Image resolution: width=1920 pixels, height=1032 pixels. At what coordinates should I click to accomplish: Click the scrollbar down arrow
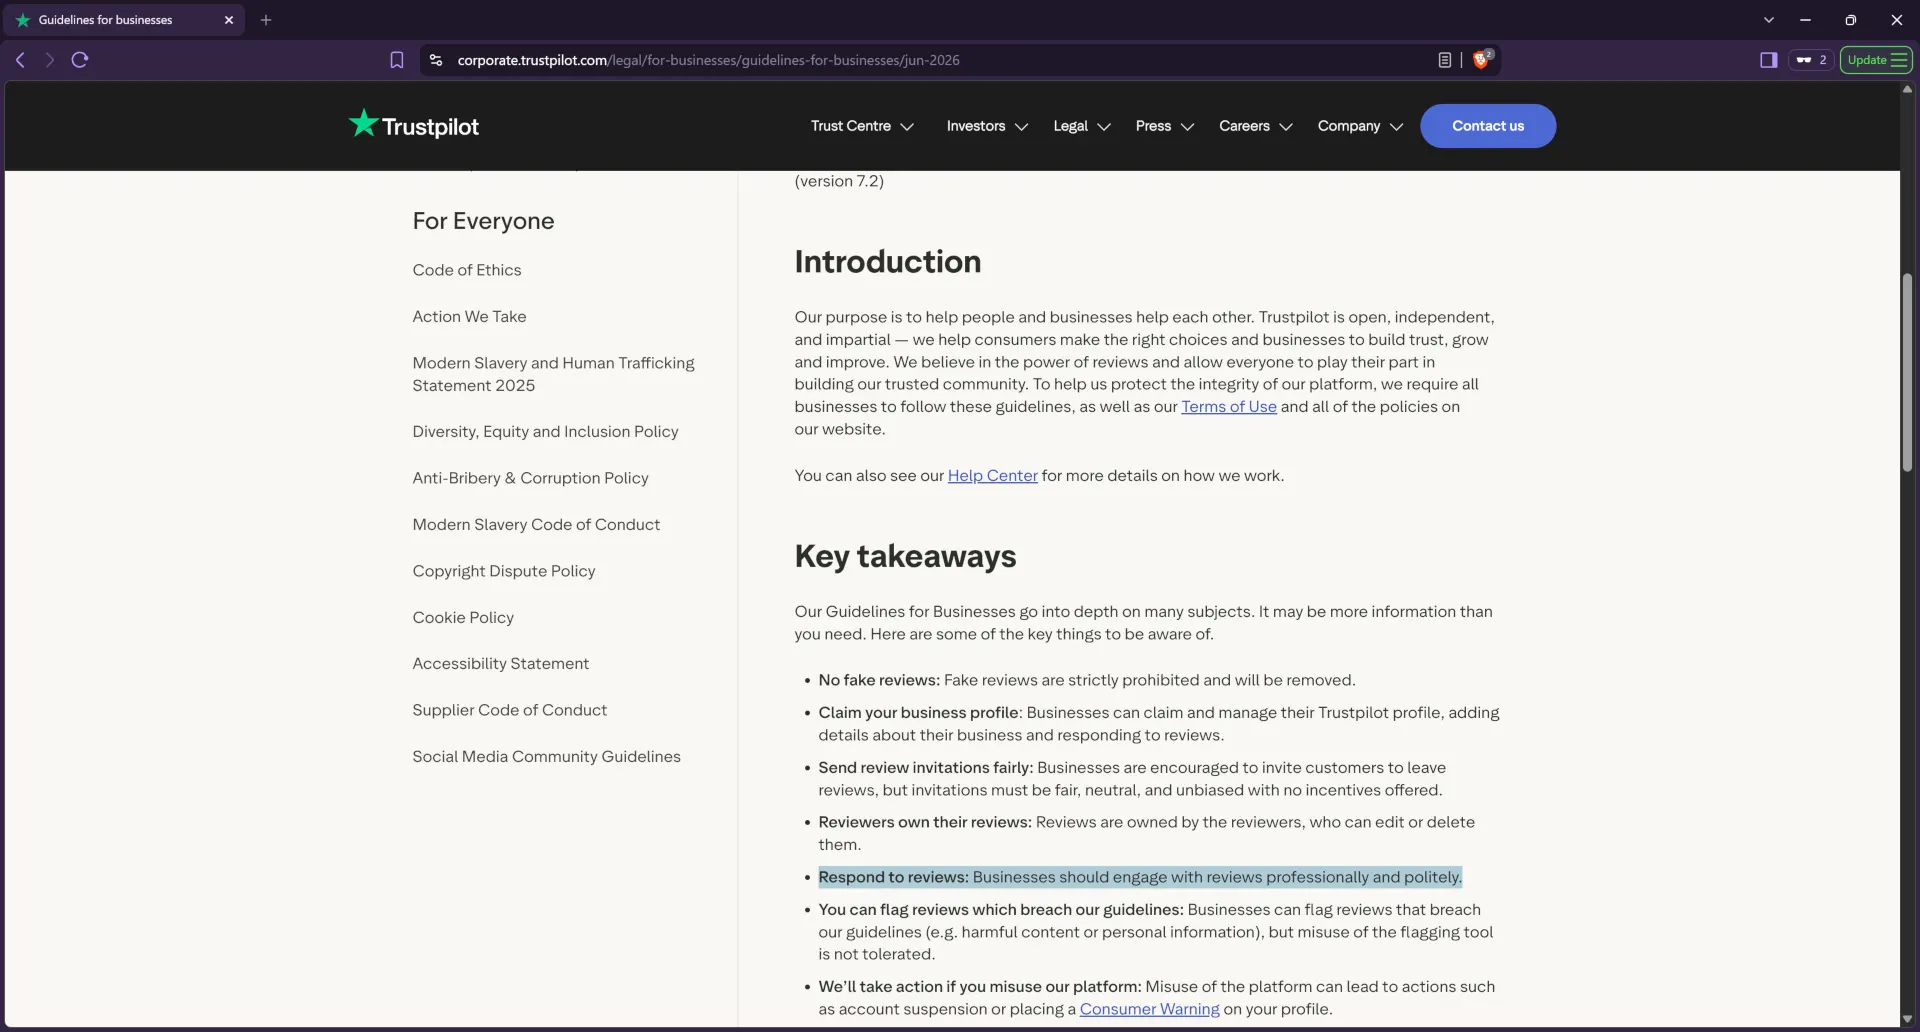point(1907,1019)
